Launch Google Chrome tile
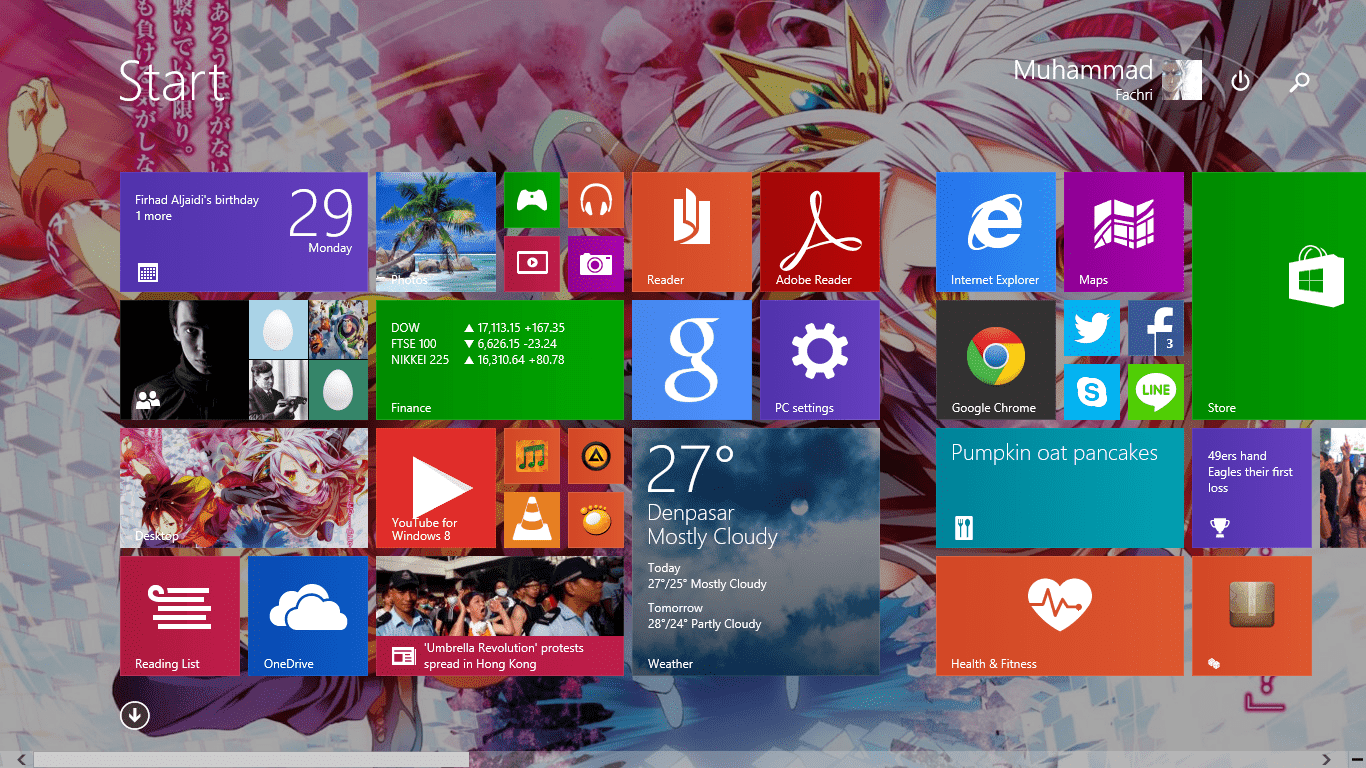Screen dimensions: 1366x768 tap(995, 360)
